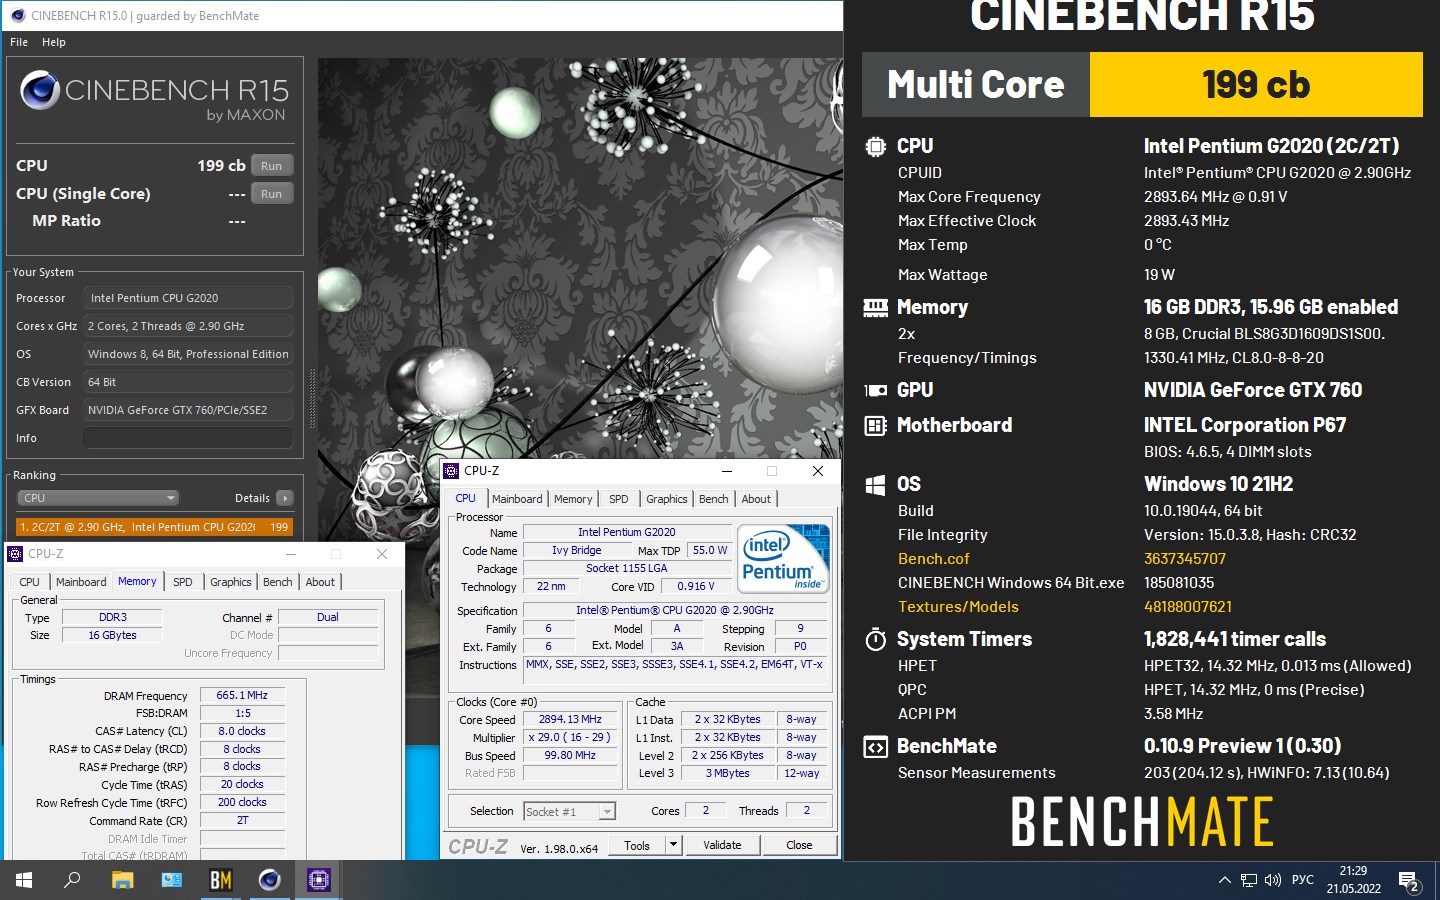The image size is (1440, 900).
Task: Click РУС language indicator
Action: [1303, 880]
